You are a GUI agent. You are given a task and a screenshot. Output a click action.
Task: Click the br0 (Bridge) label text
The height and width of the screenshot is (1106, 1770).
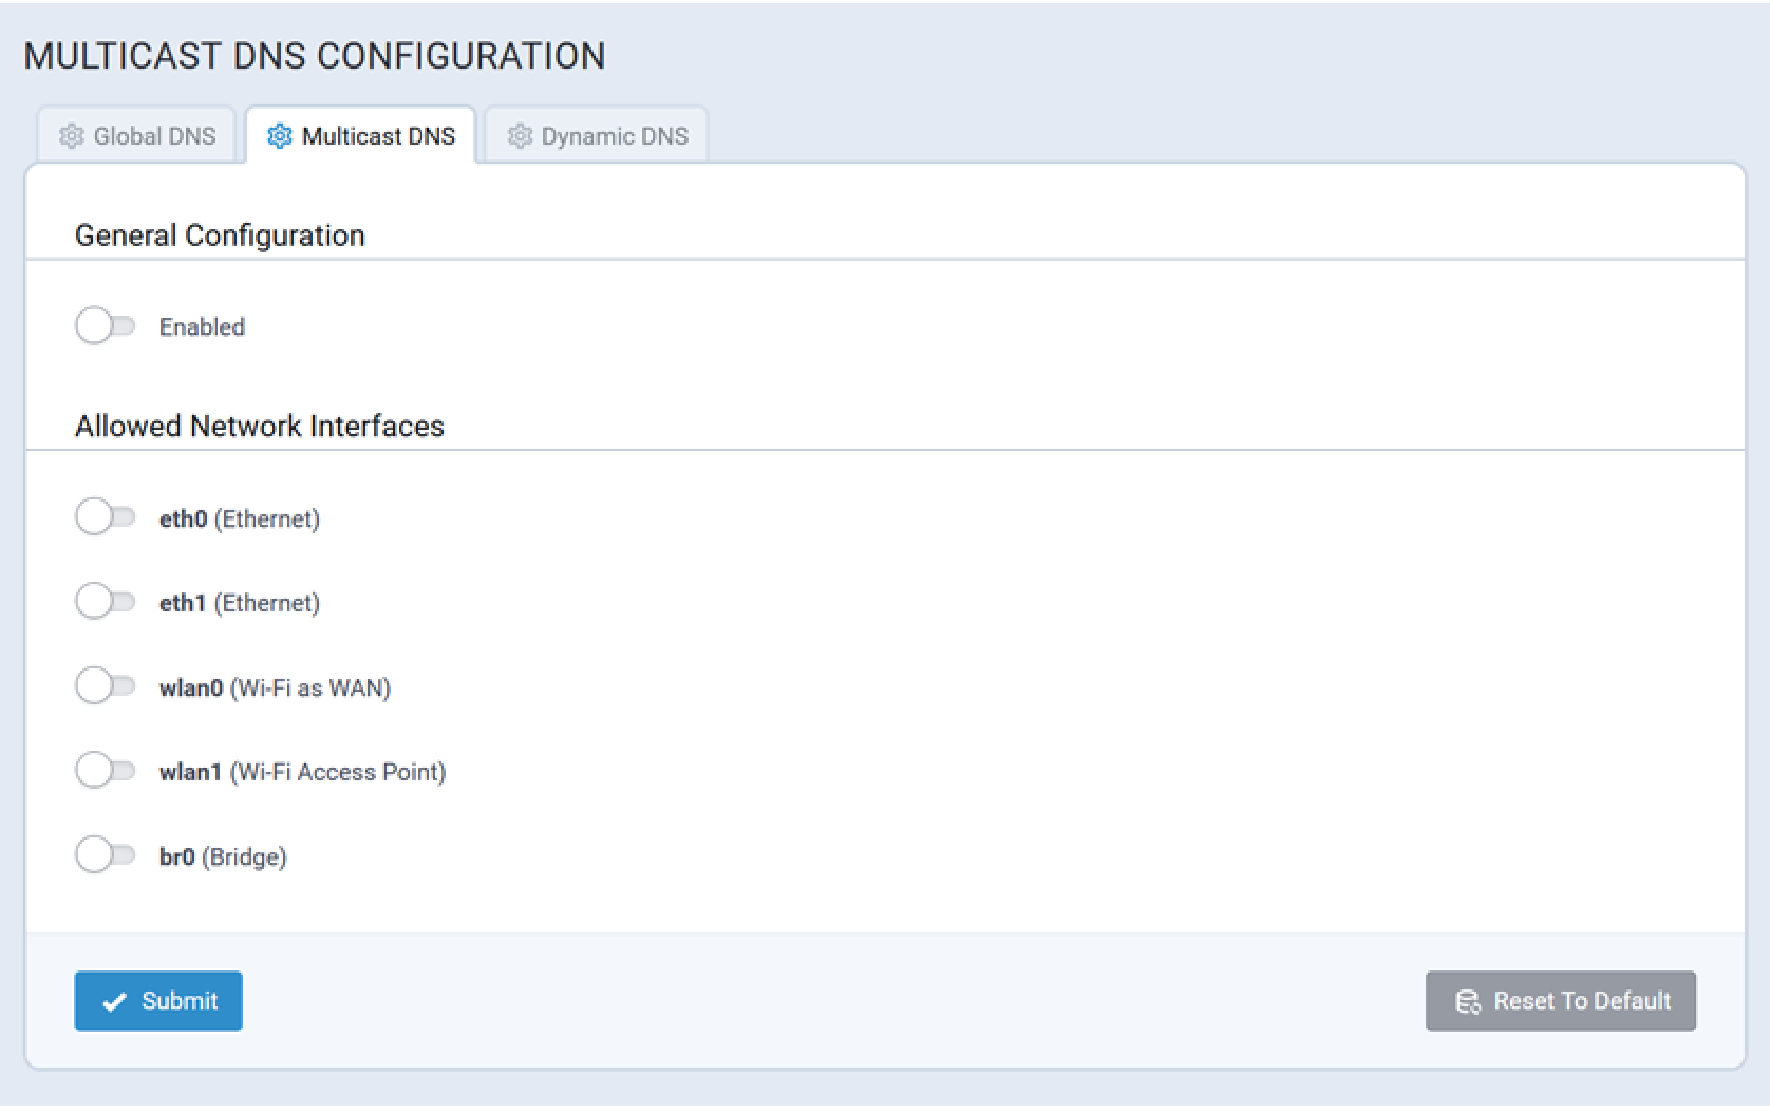point(223,857)
